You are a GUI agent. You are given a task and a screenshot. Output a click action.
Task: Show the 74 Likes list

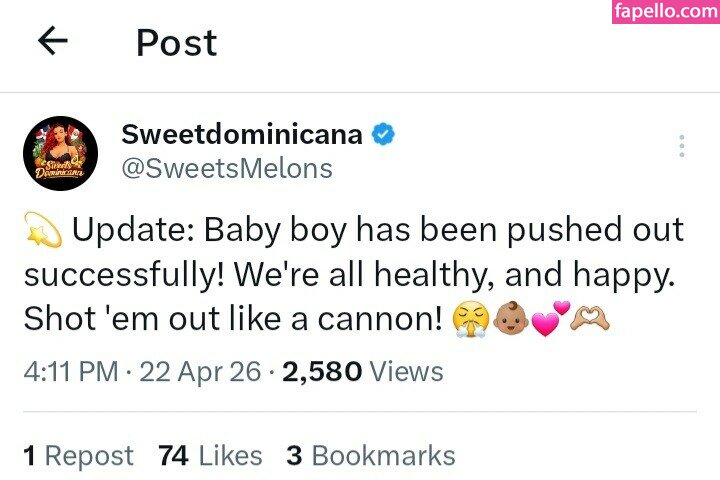click(210, 456)
